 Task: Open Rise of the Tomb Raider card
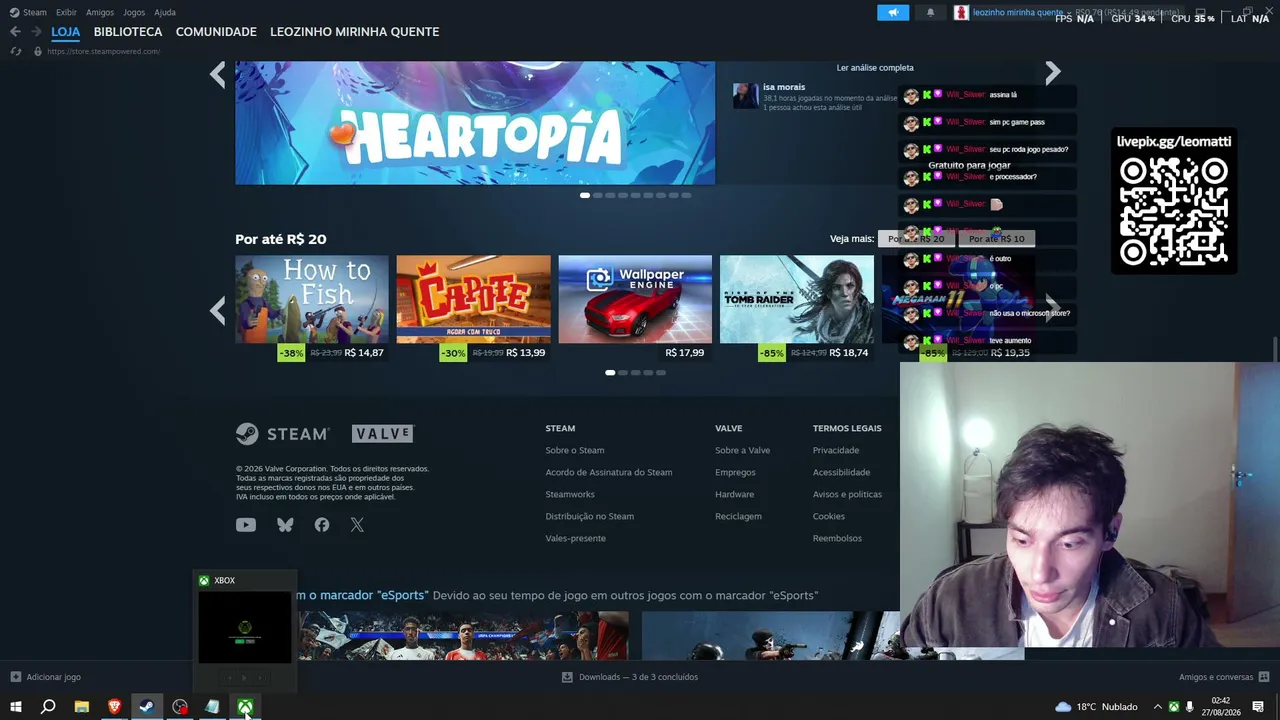point(797,308)
